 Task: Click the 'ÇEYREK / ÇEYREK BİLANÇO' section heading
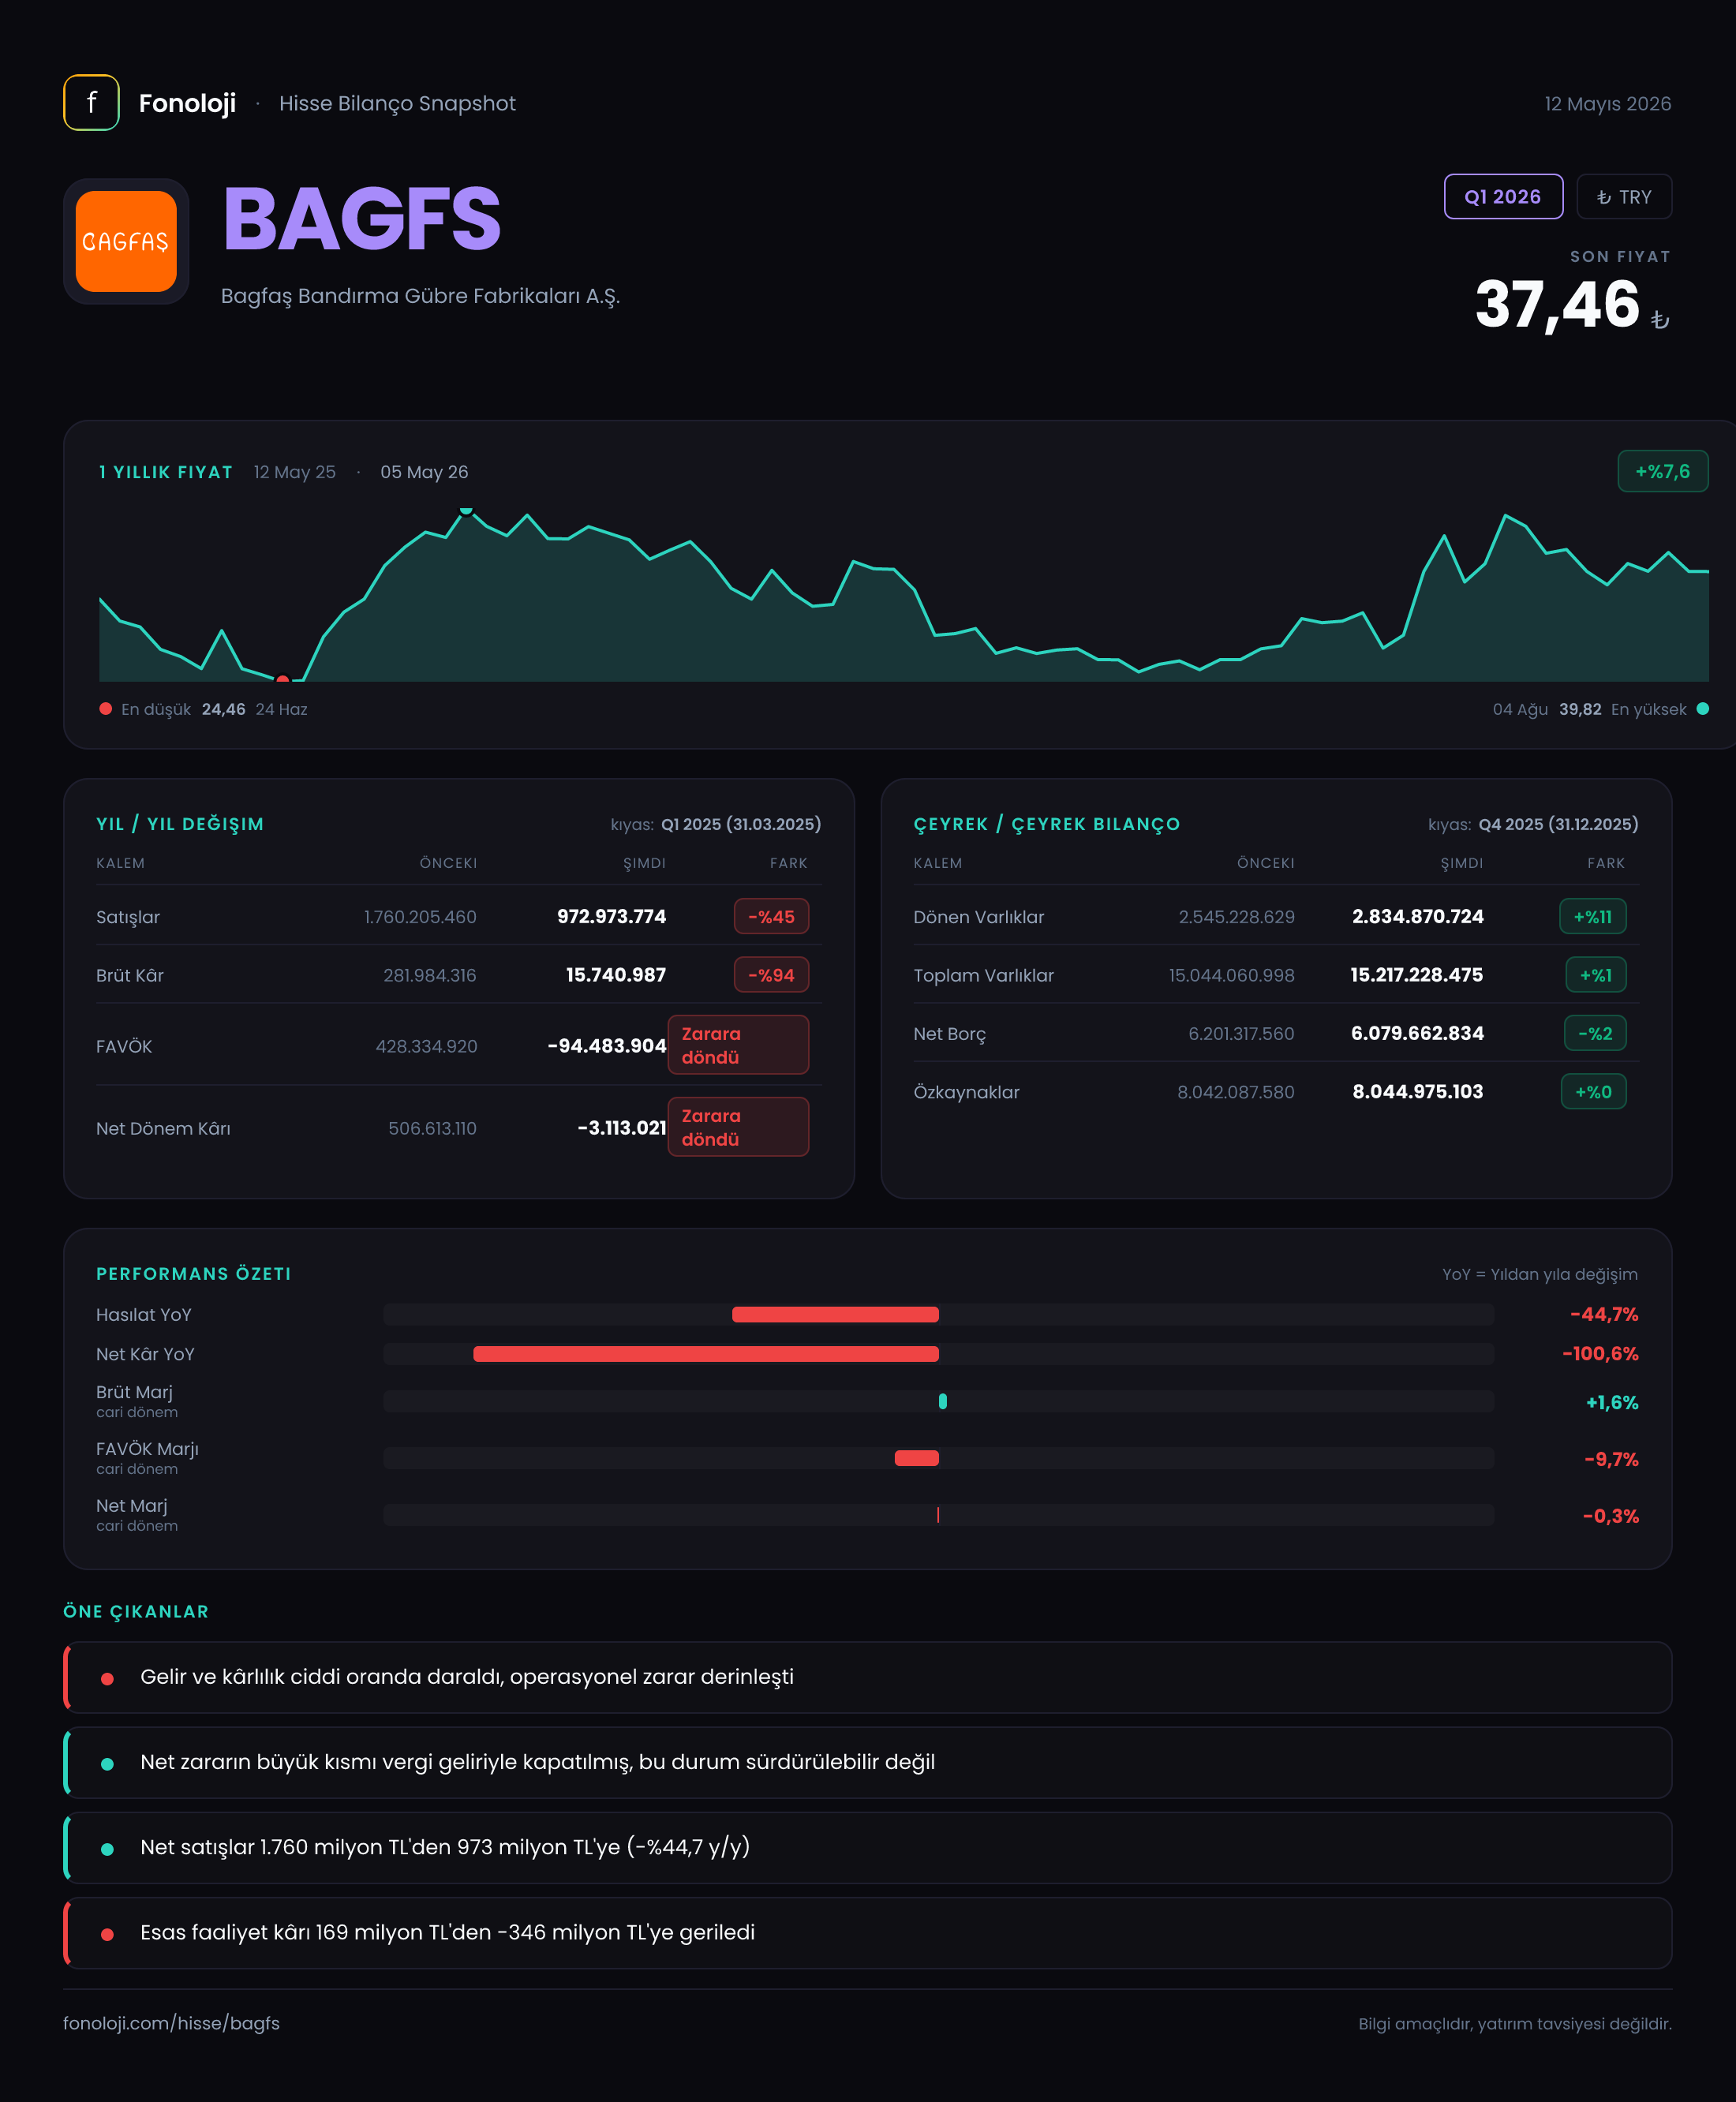click(x=1047, y=824)
